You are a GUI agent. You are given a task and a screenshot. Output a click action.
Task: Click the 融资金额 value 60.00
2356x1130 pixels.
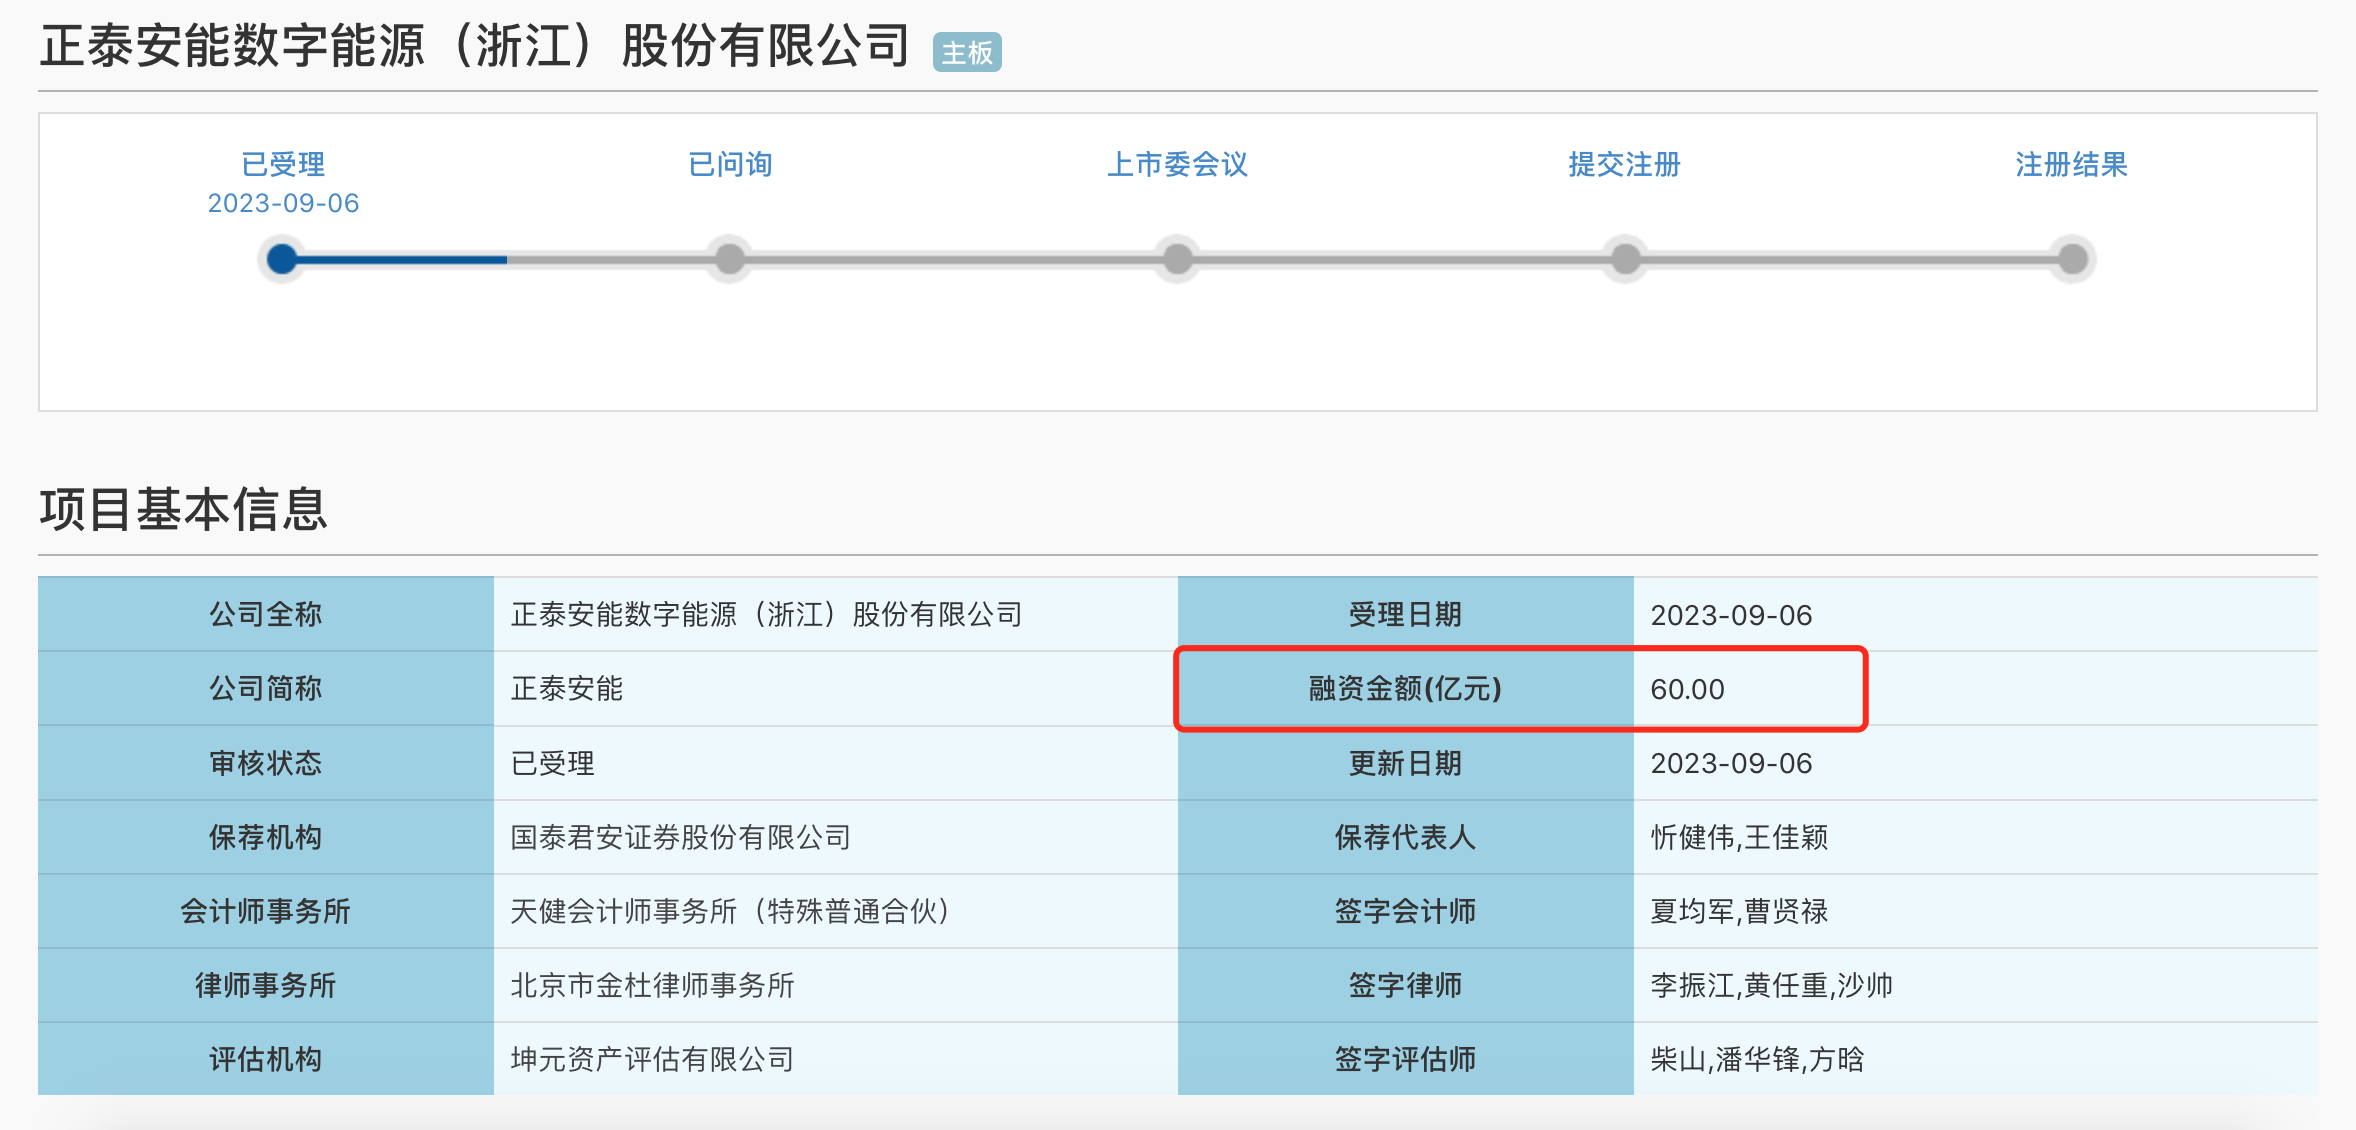(x=1687, y=689)
